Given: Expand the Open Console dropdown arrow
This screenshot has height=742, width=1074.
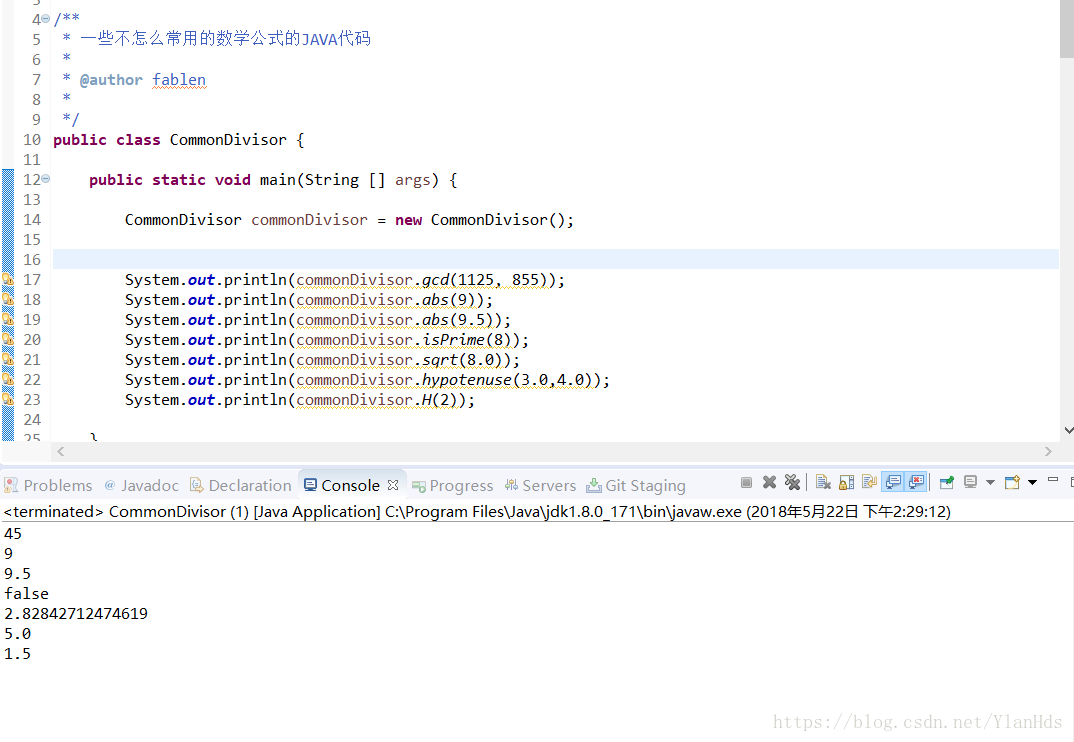Looking at the screenshot, I should click(1032, 482).
